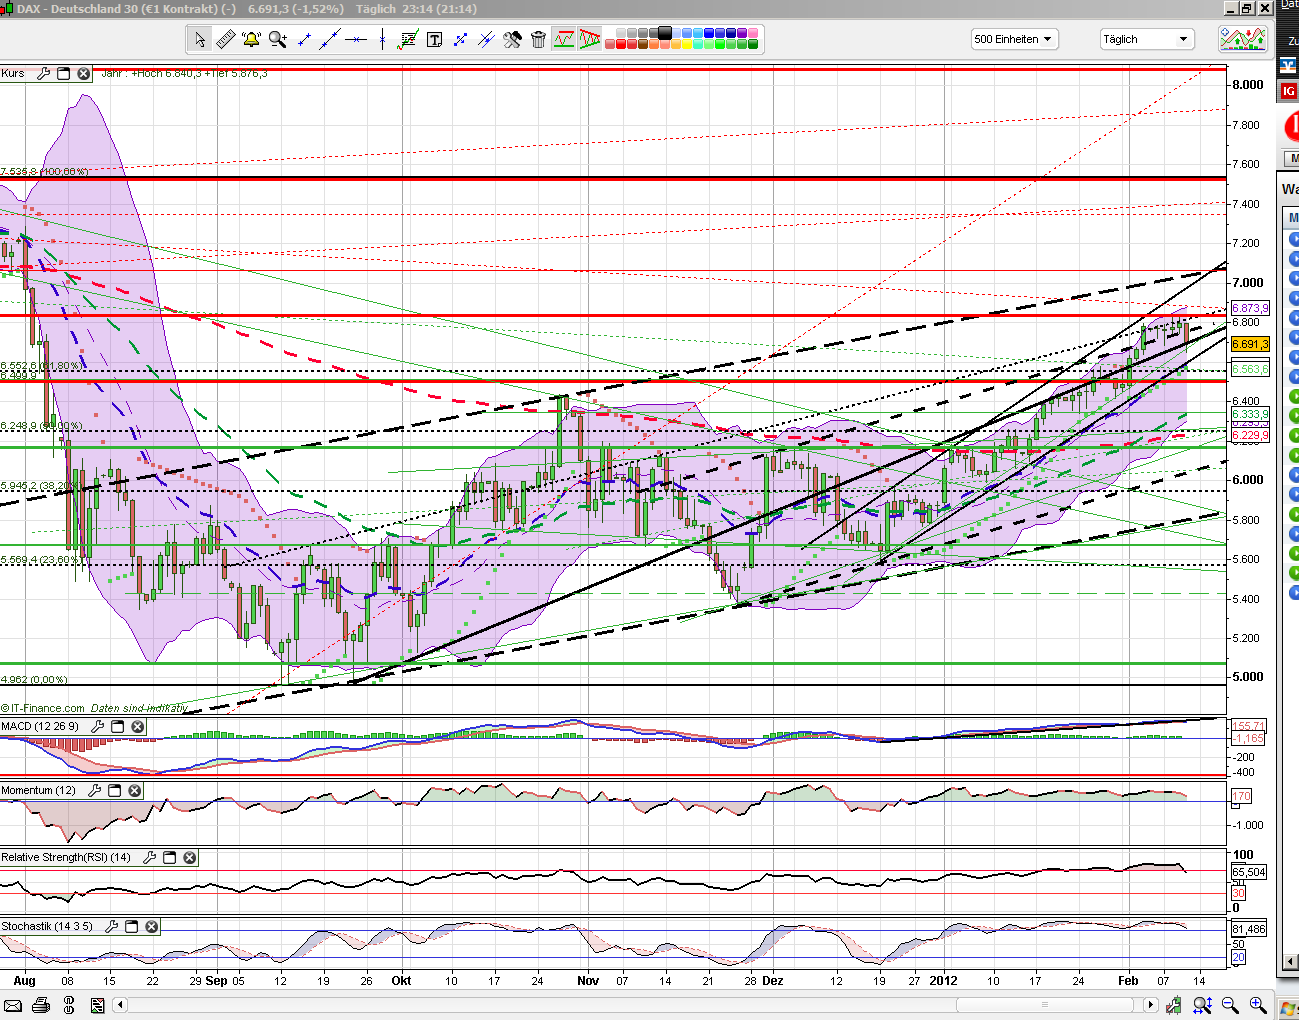Open Kurs panel wrench settings
1299x1020 pixels.
point(43,73)
